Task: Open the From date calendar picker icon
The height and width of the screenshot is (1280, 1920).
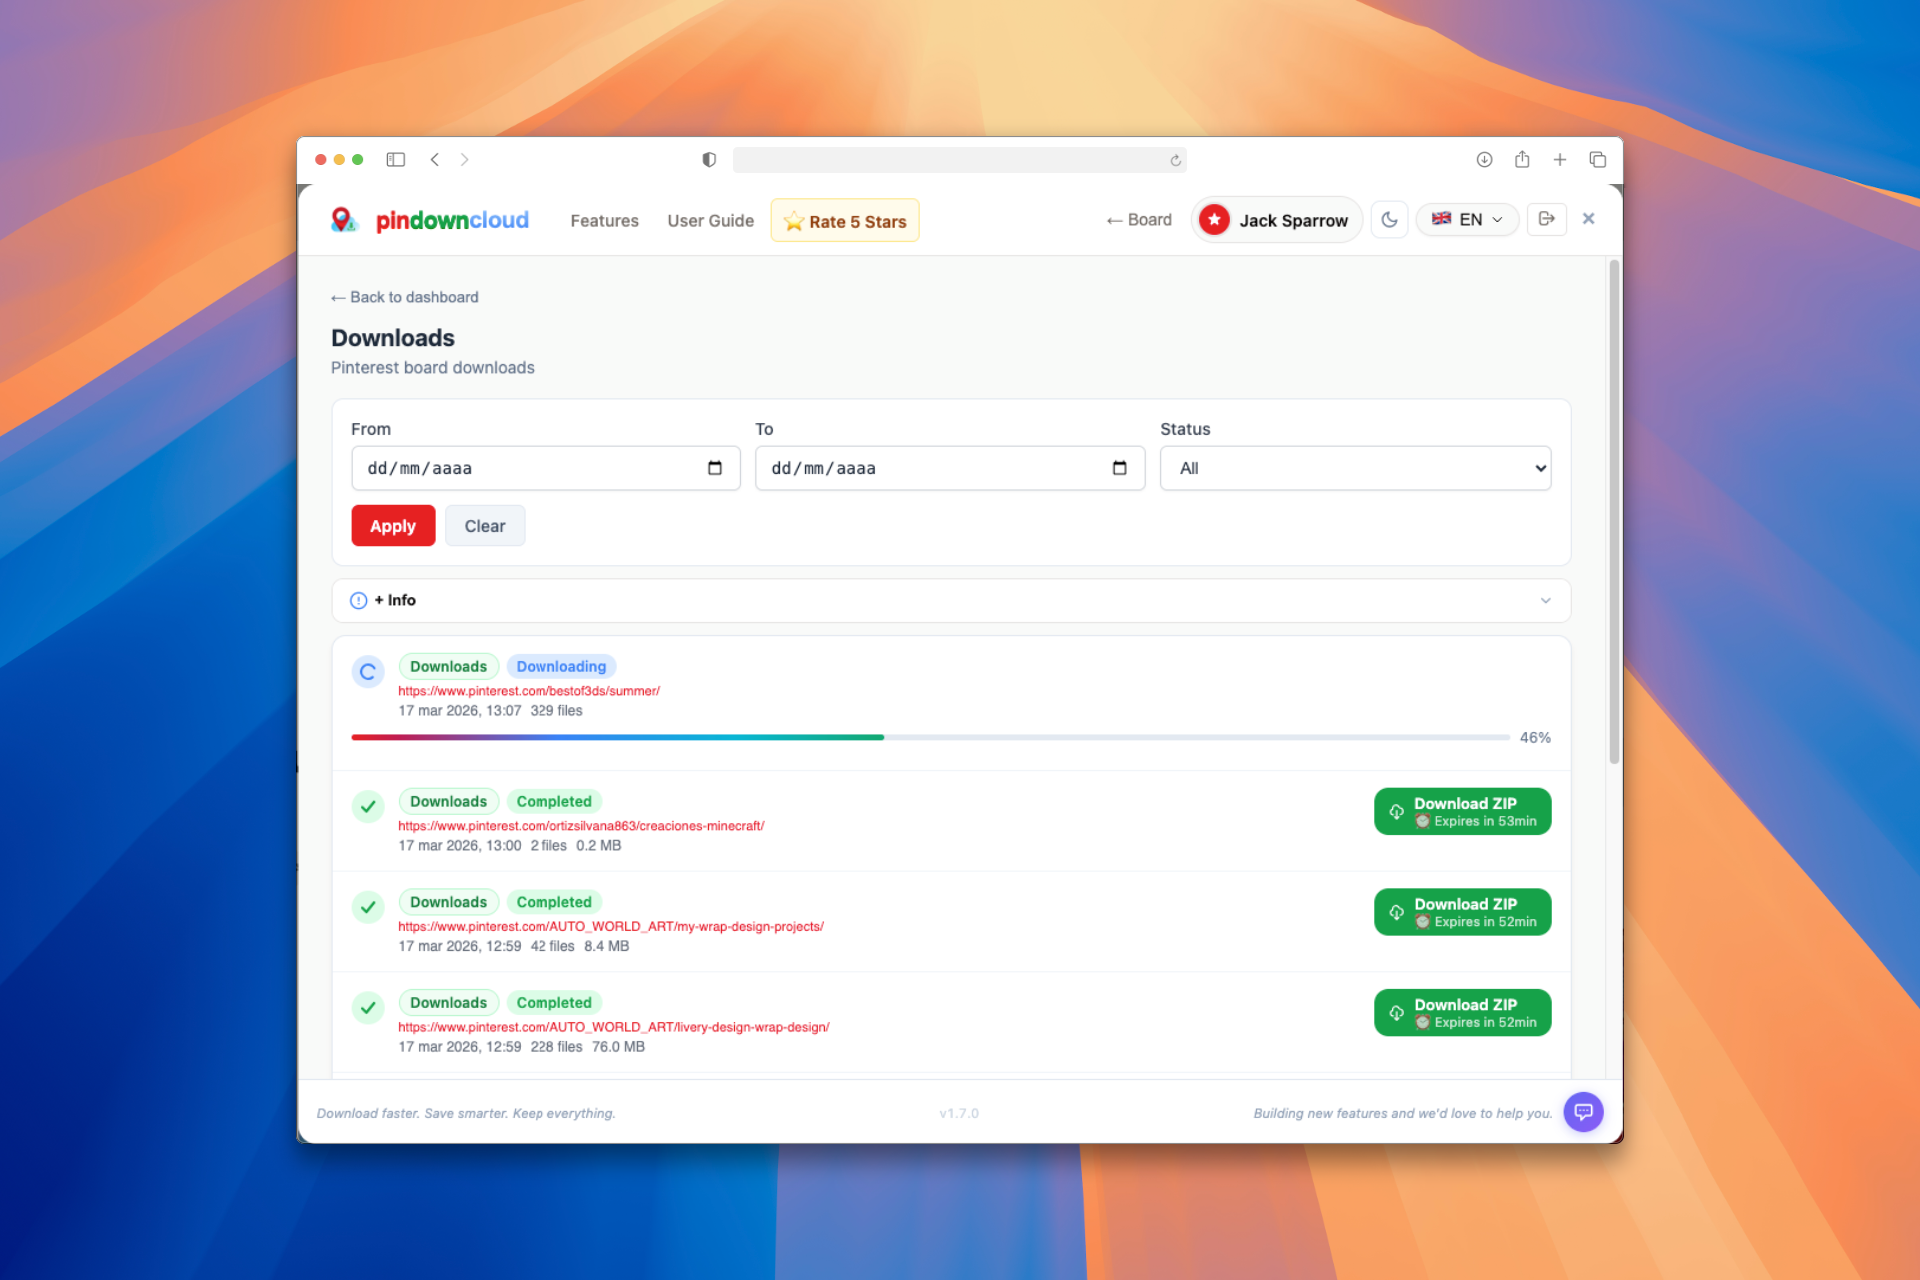Action: (x=715, y=468)
